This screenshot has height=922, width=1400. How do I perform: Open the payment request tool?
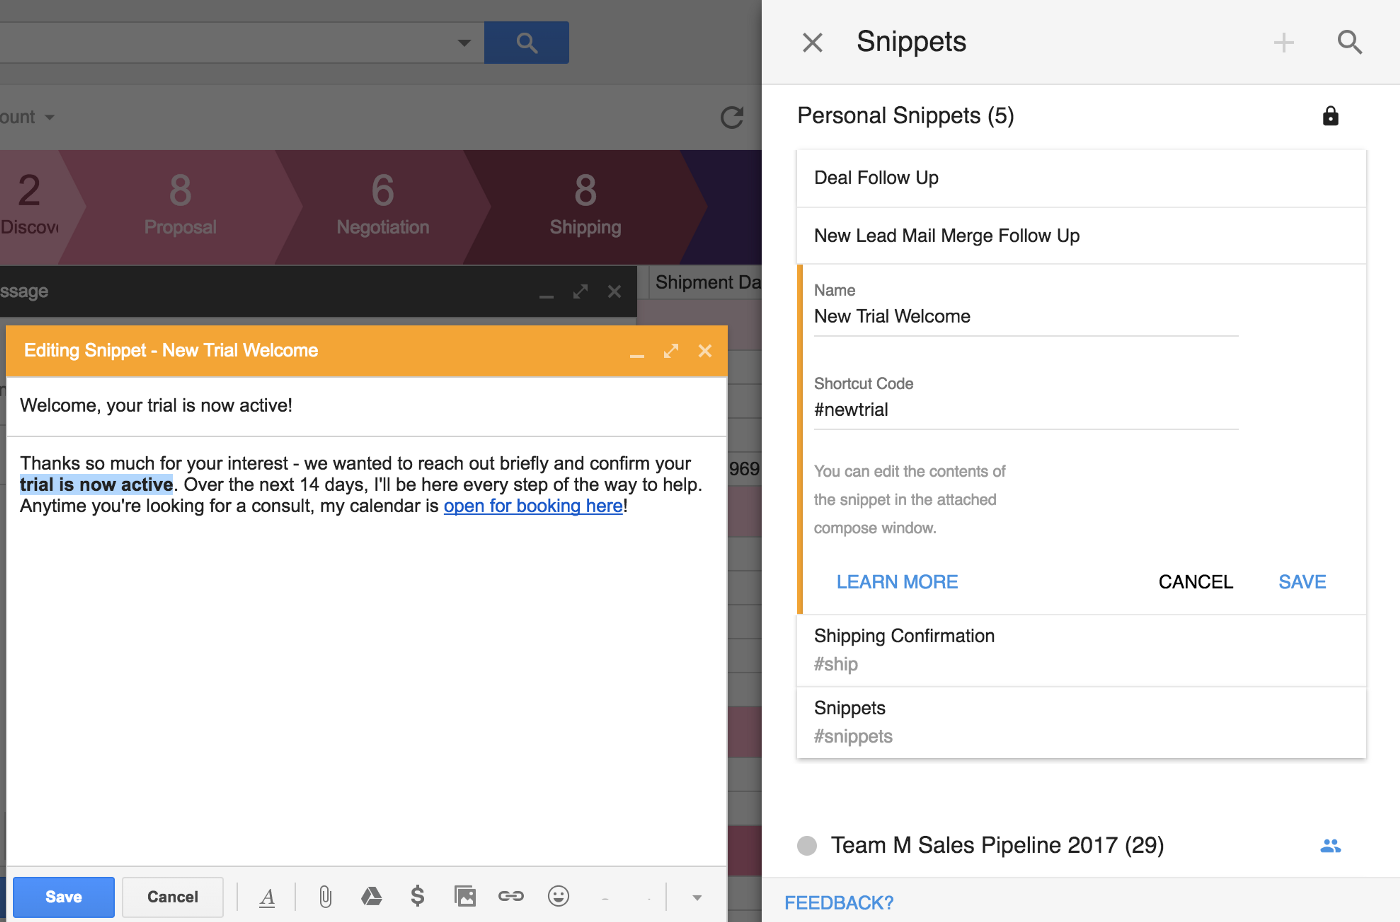point(418,896)
